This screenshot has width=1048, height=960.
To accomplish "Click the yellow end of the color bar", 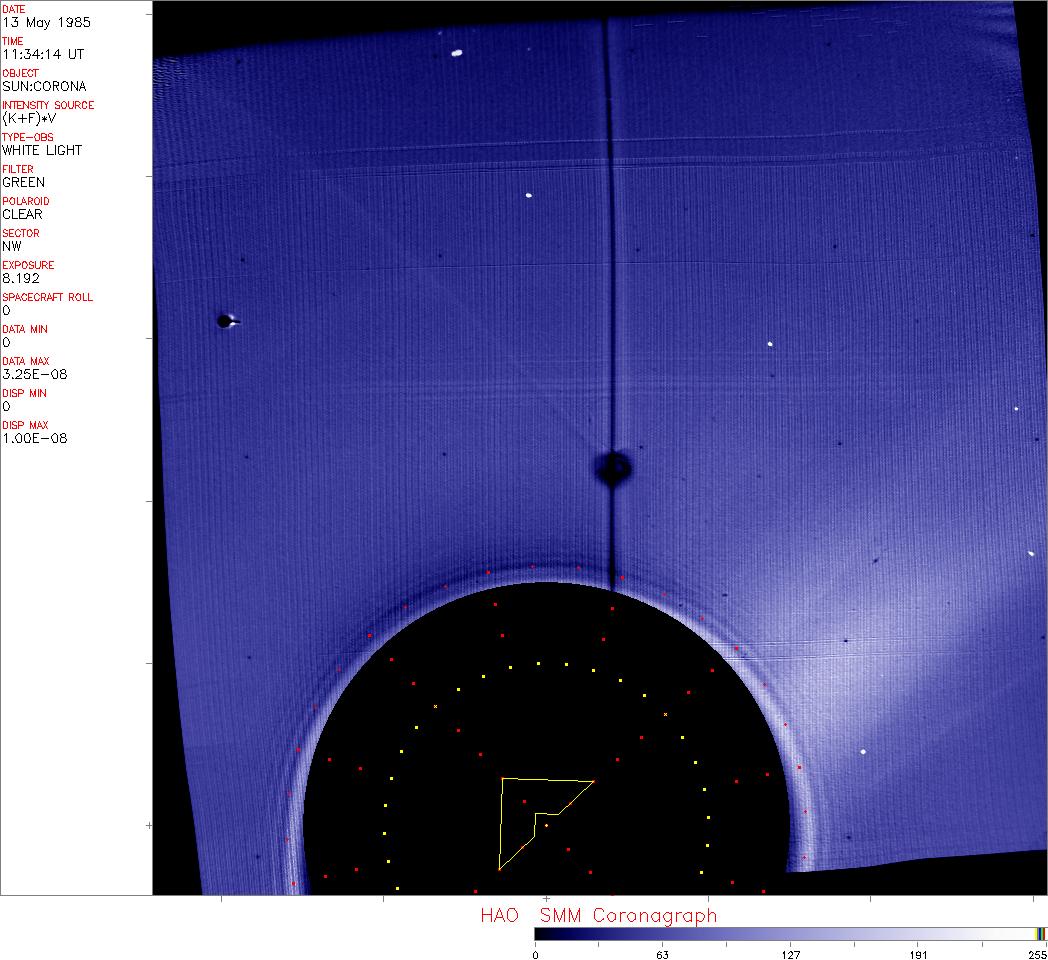I will (x=1040, y=933).
